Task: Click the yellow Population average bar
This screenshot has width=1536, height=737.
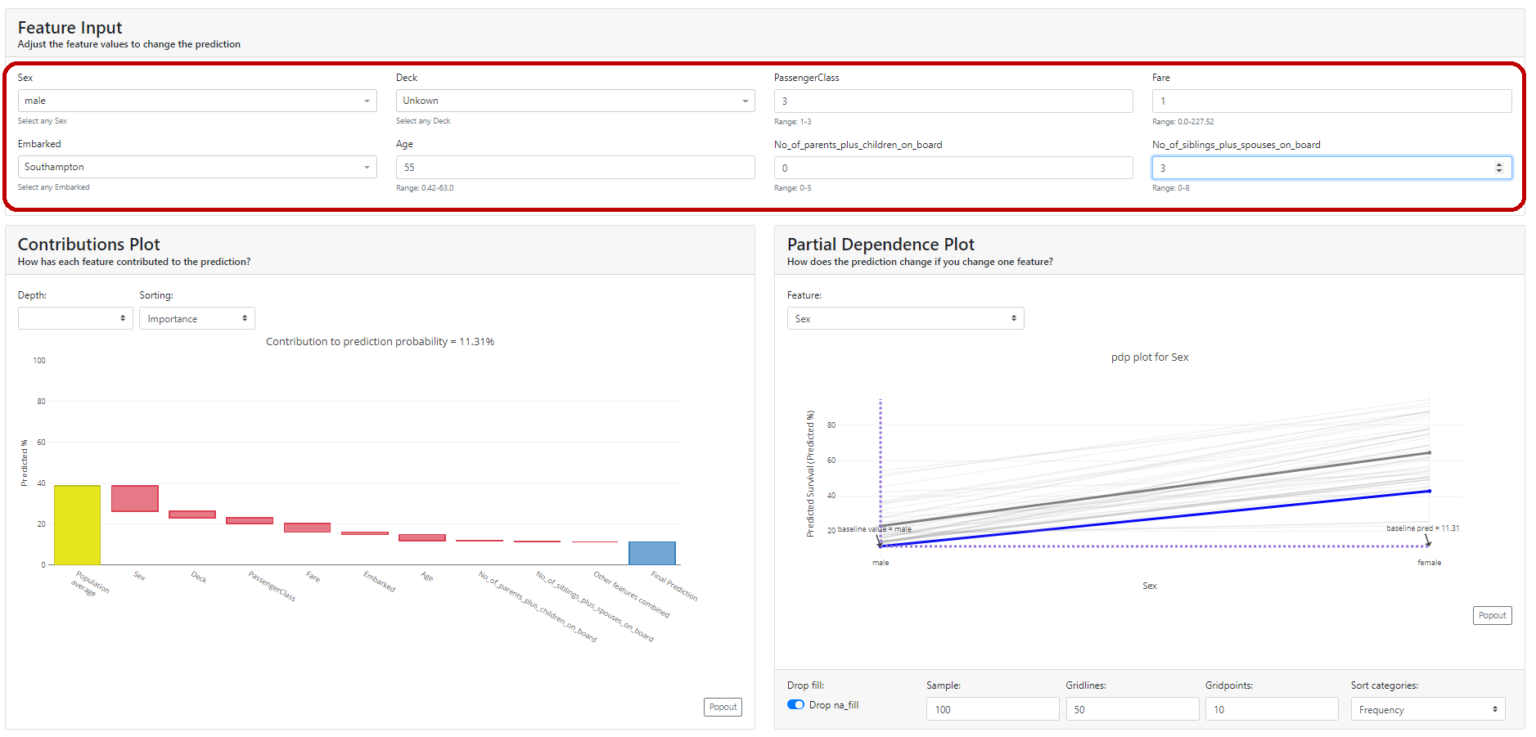Action: 77,525
